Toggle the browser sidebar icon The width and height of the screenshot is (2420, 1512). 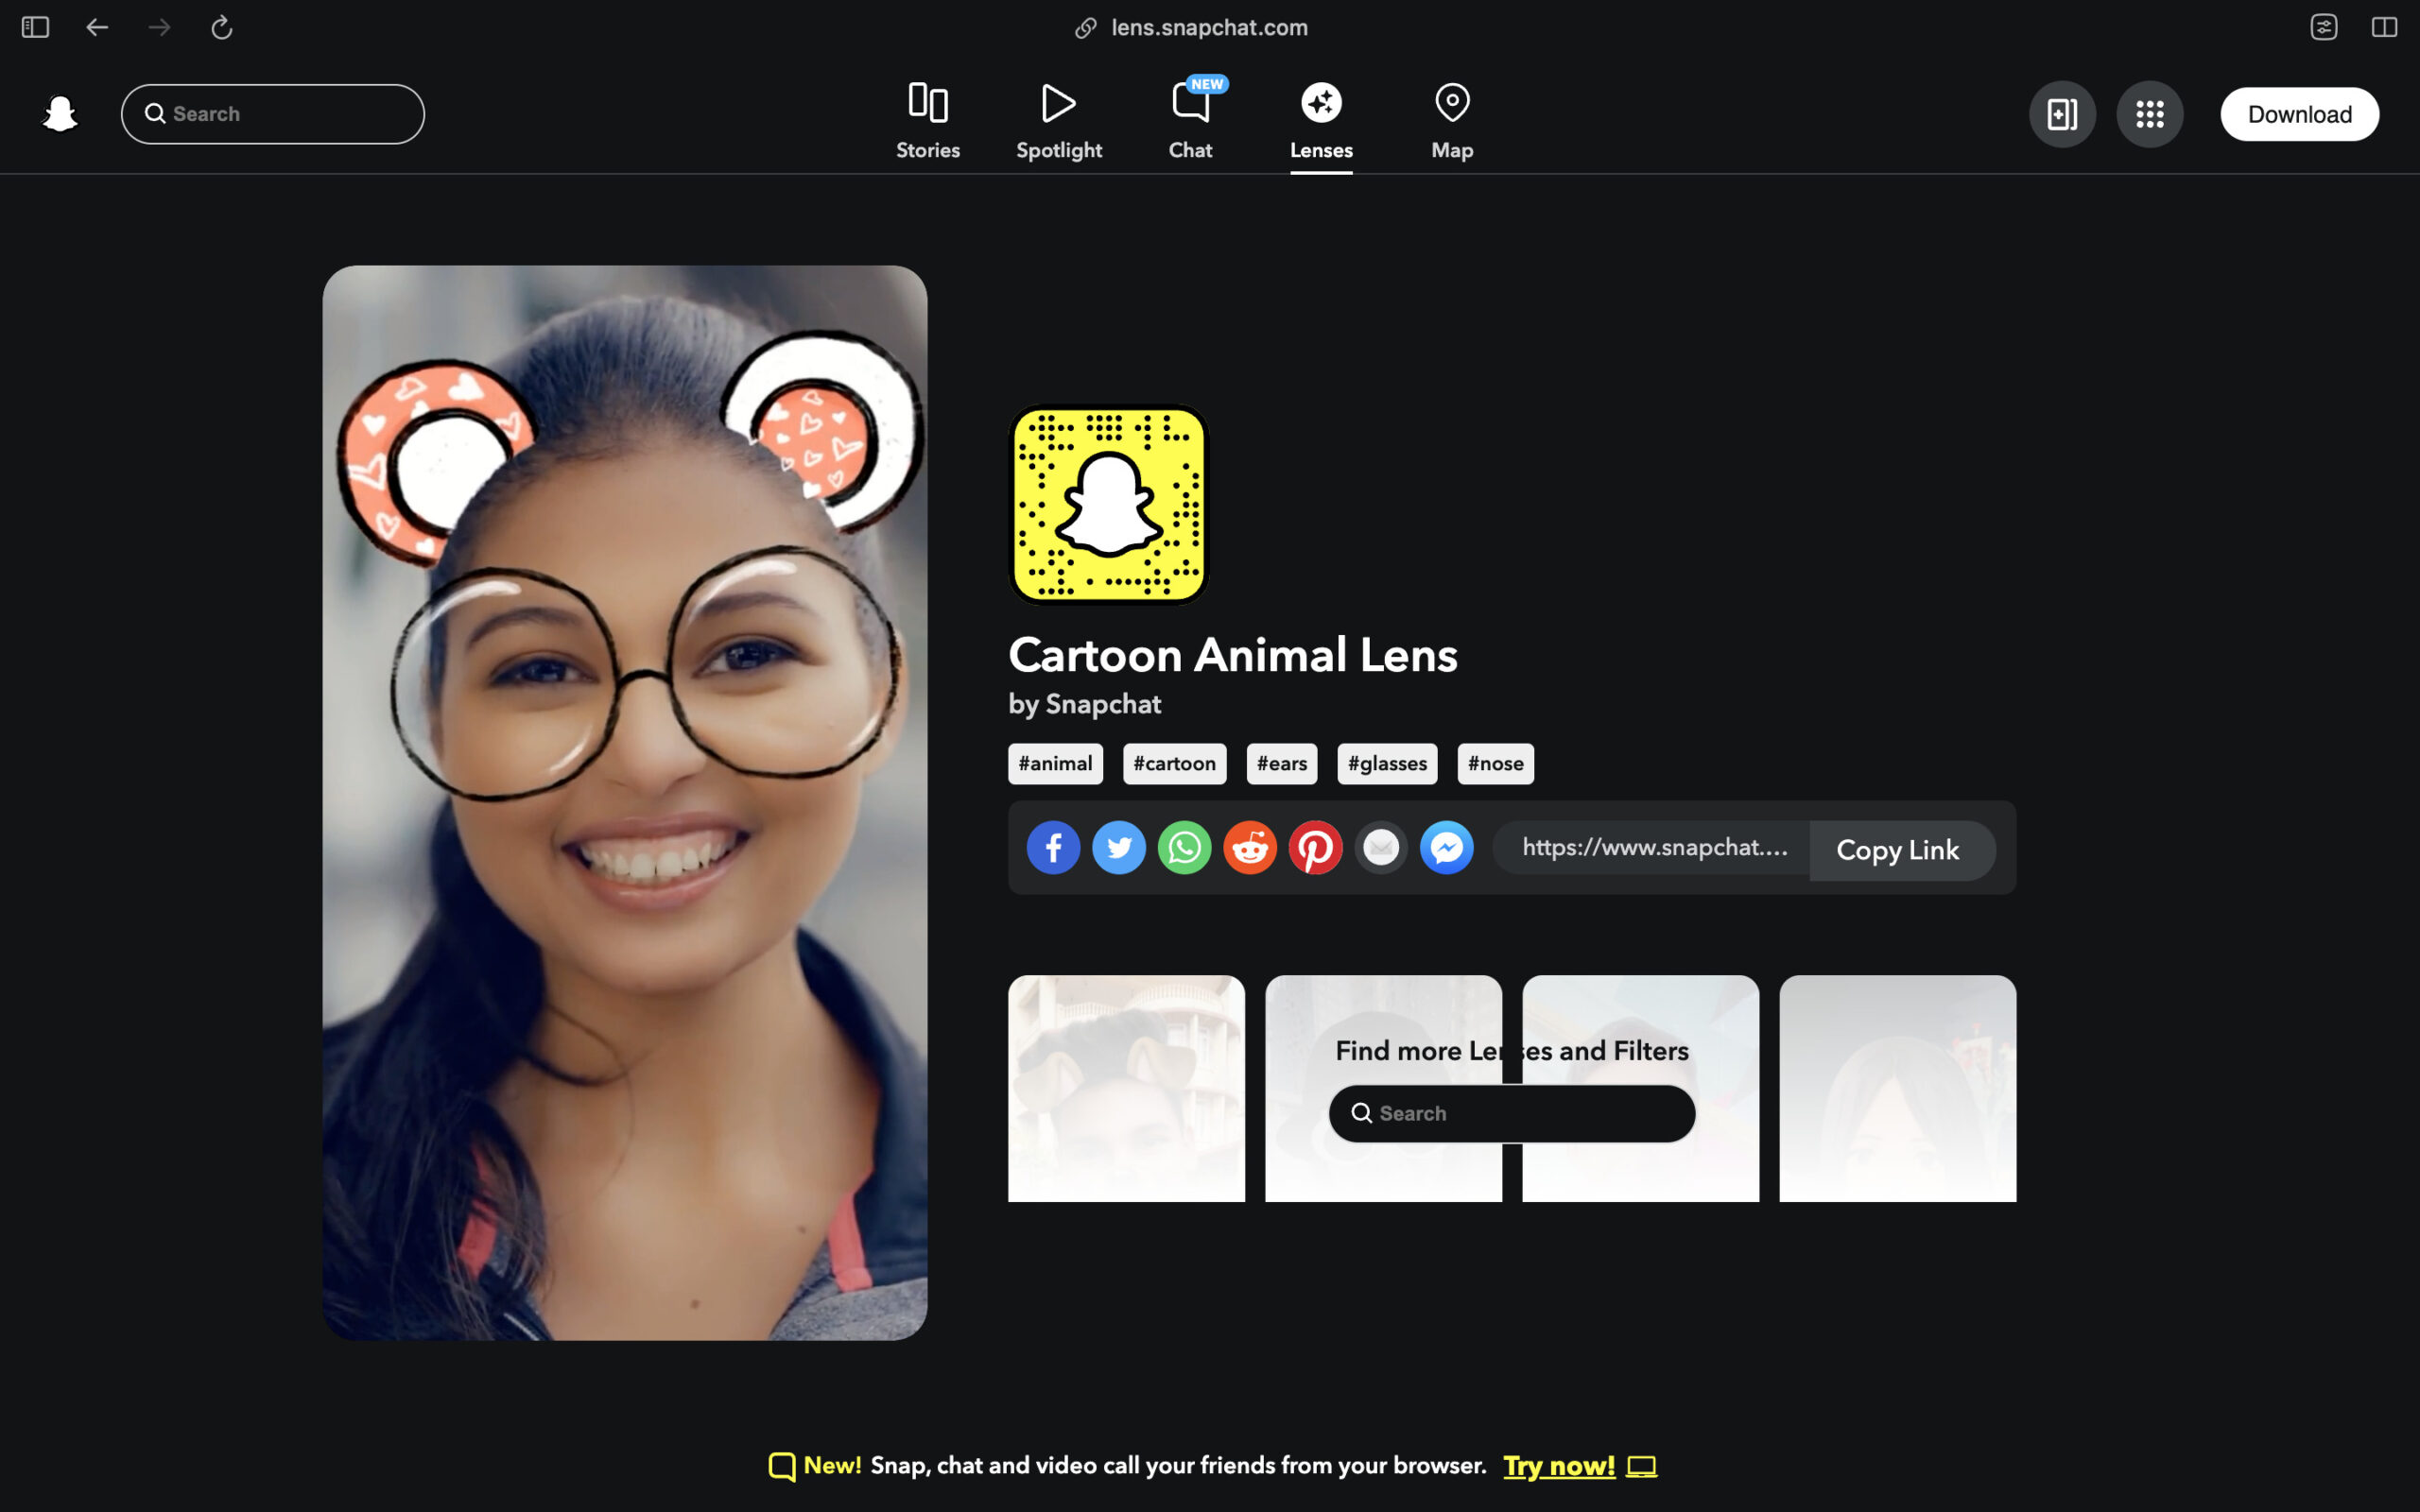tap(35, 27)
